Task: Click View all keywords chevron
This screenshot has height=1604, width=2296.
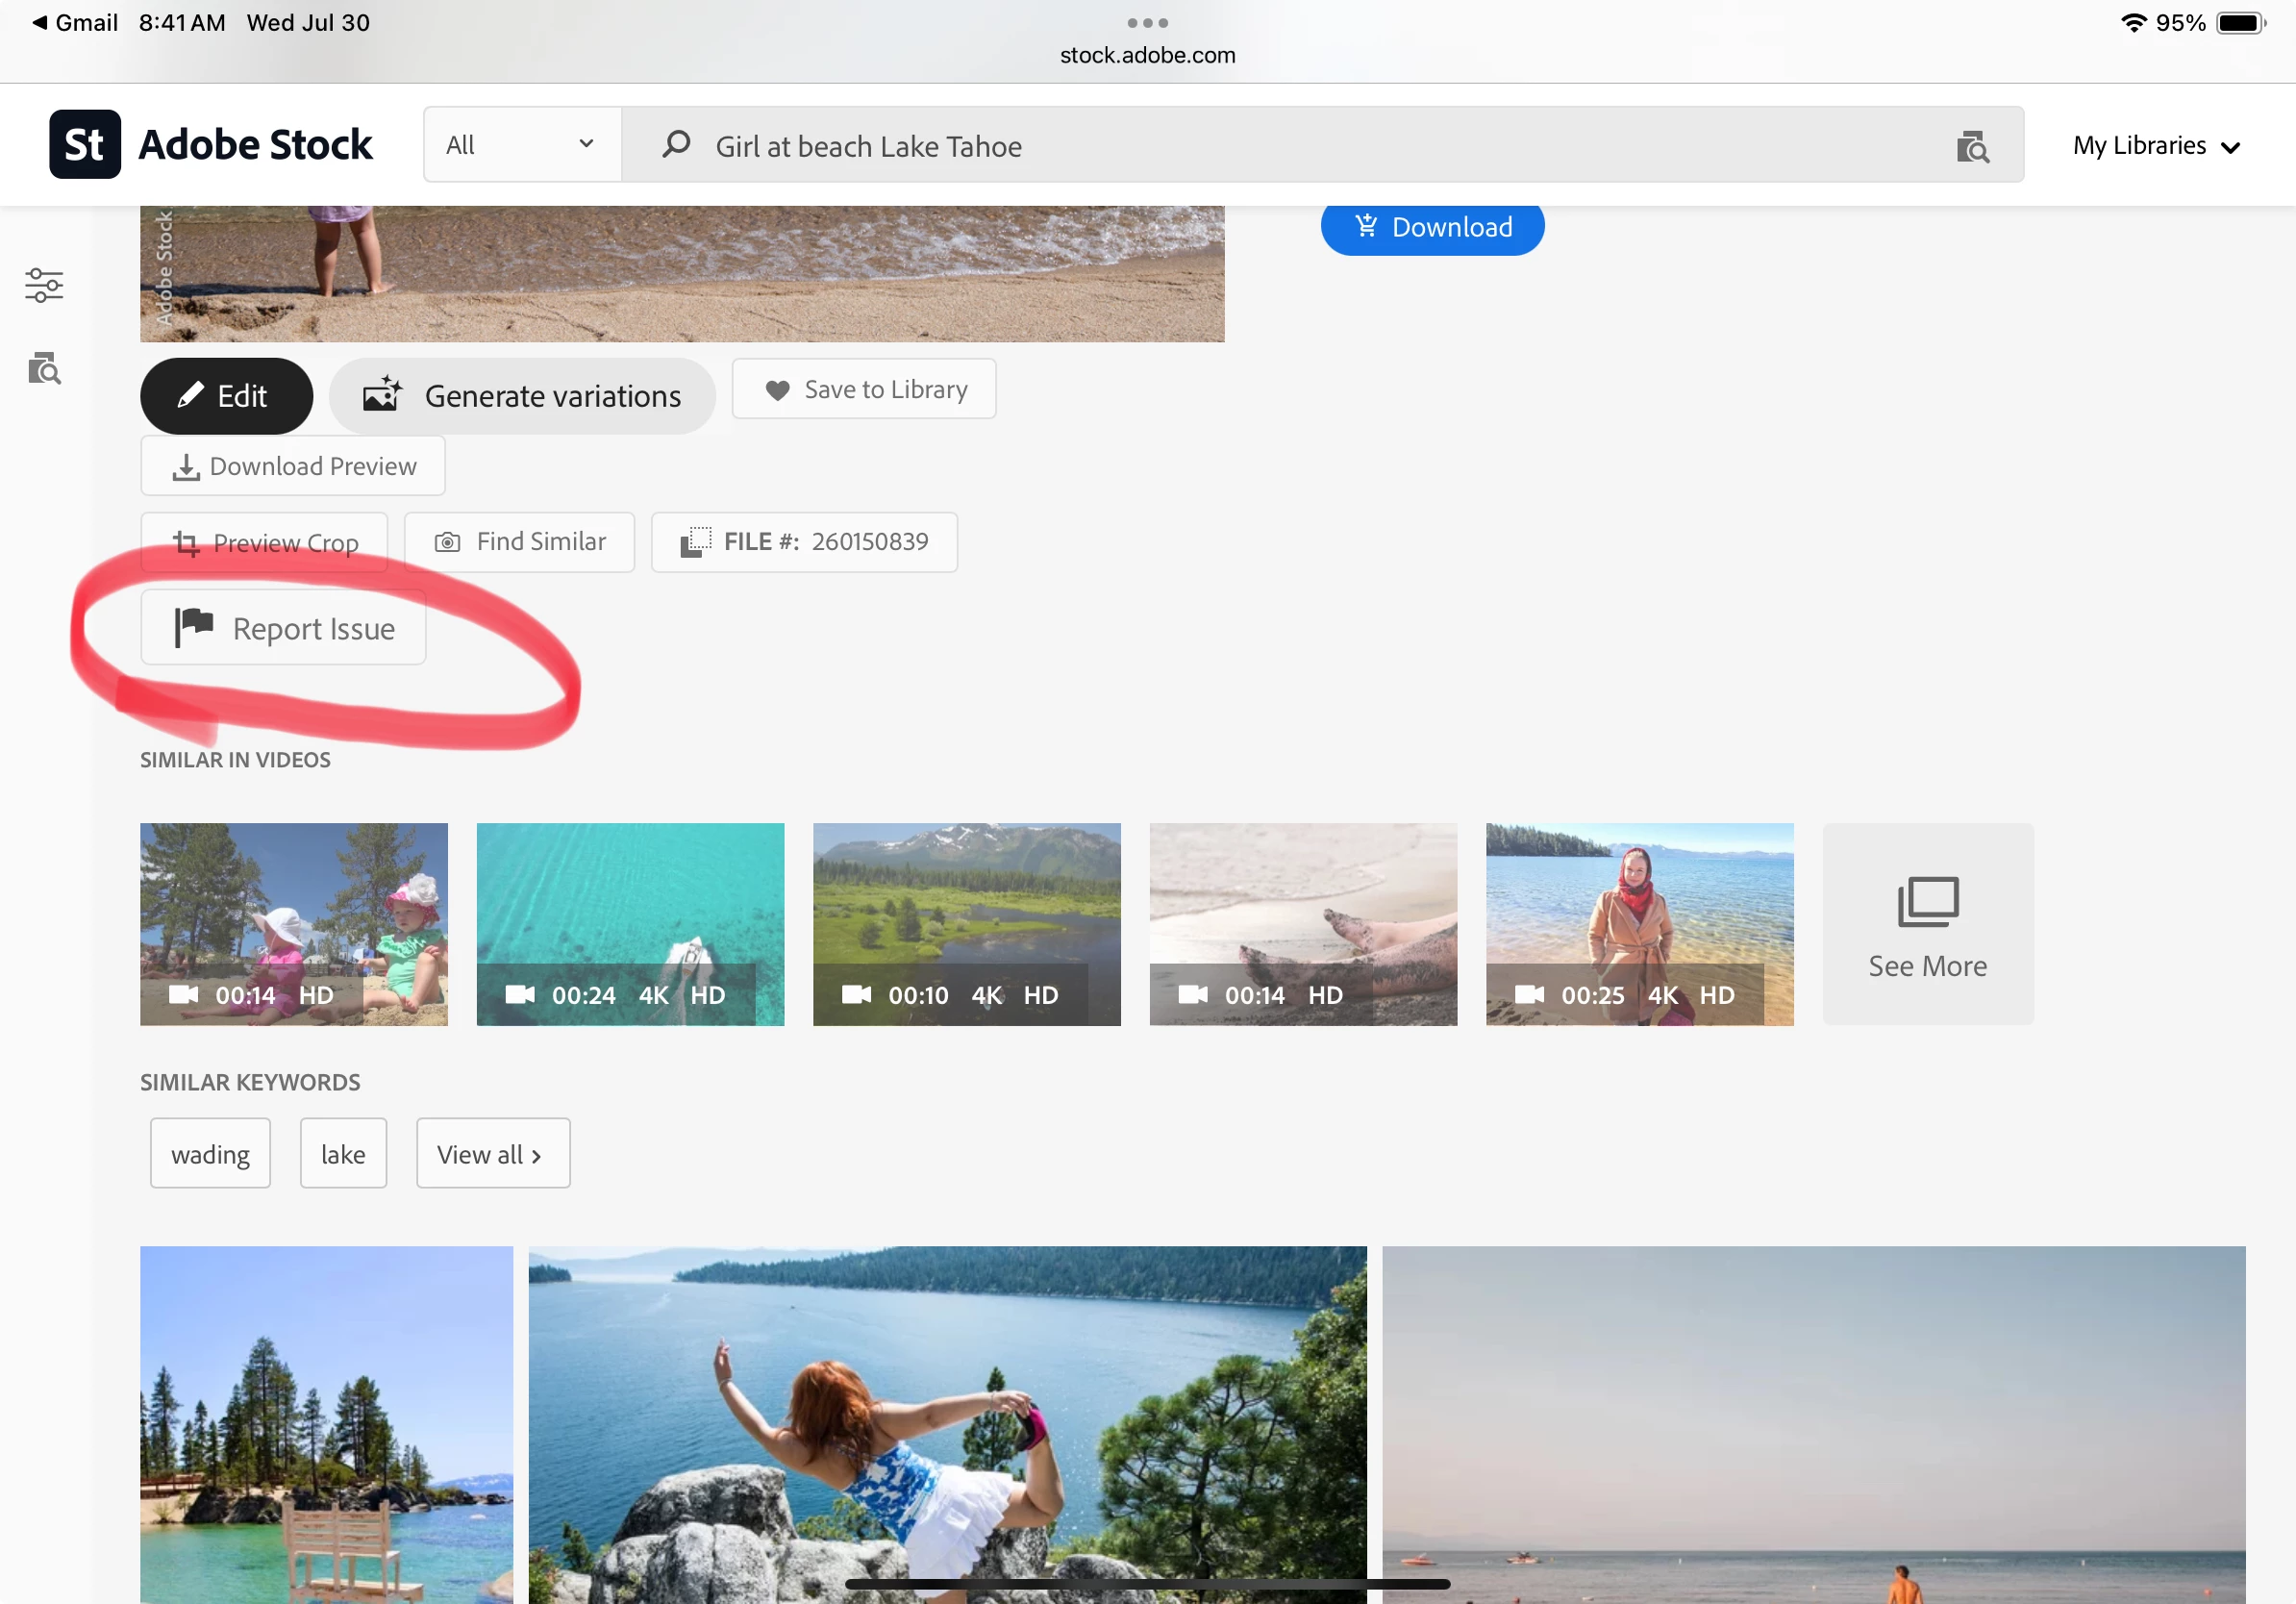Action: pos(536,1155)
